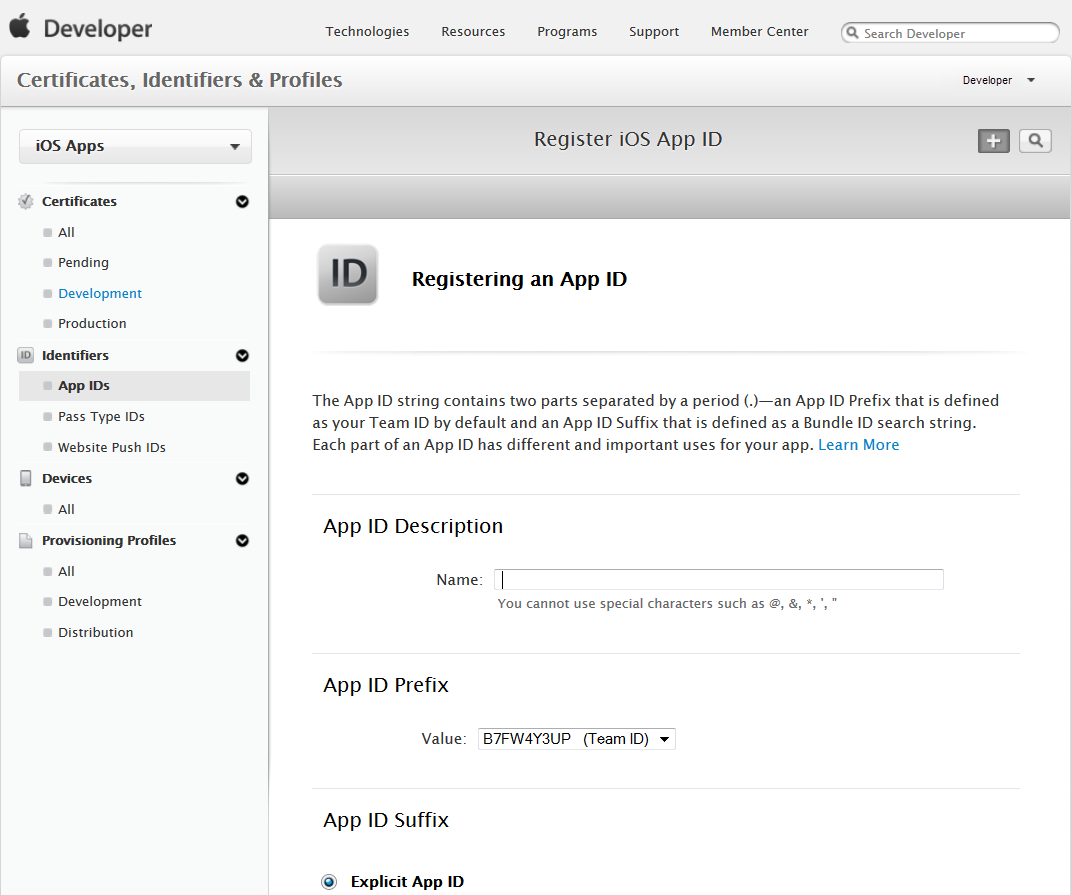
Task: Click the Provisioning Profiles section header
Action: pos(109,541)
